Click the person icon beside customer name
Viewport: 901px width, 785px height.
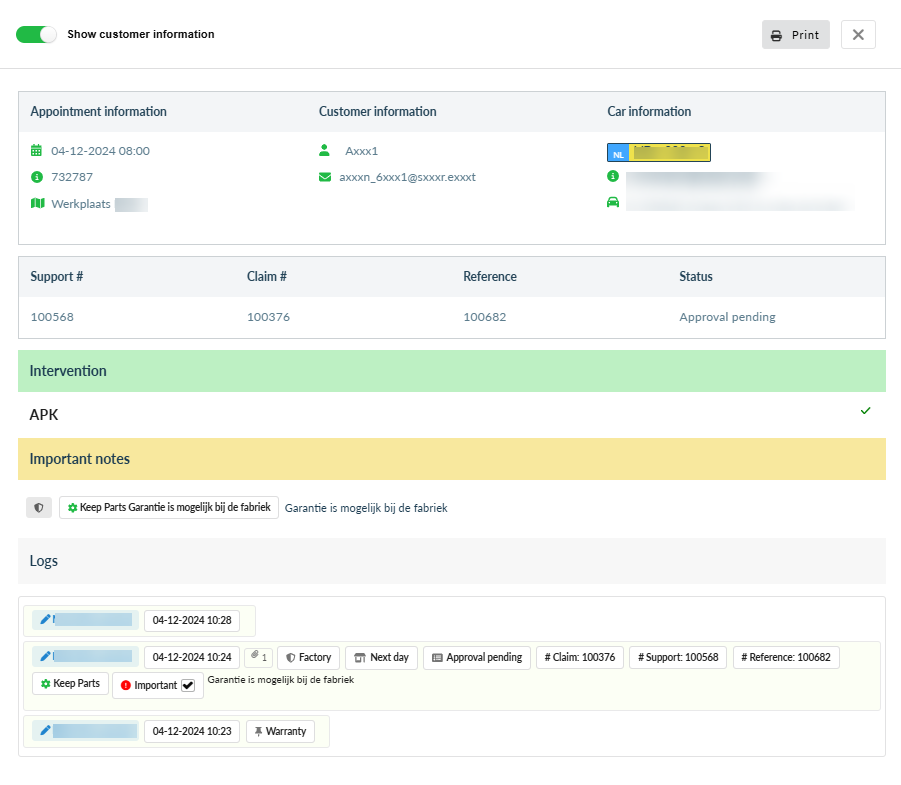coord(324,151)
